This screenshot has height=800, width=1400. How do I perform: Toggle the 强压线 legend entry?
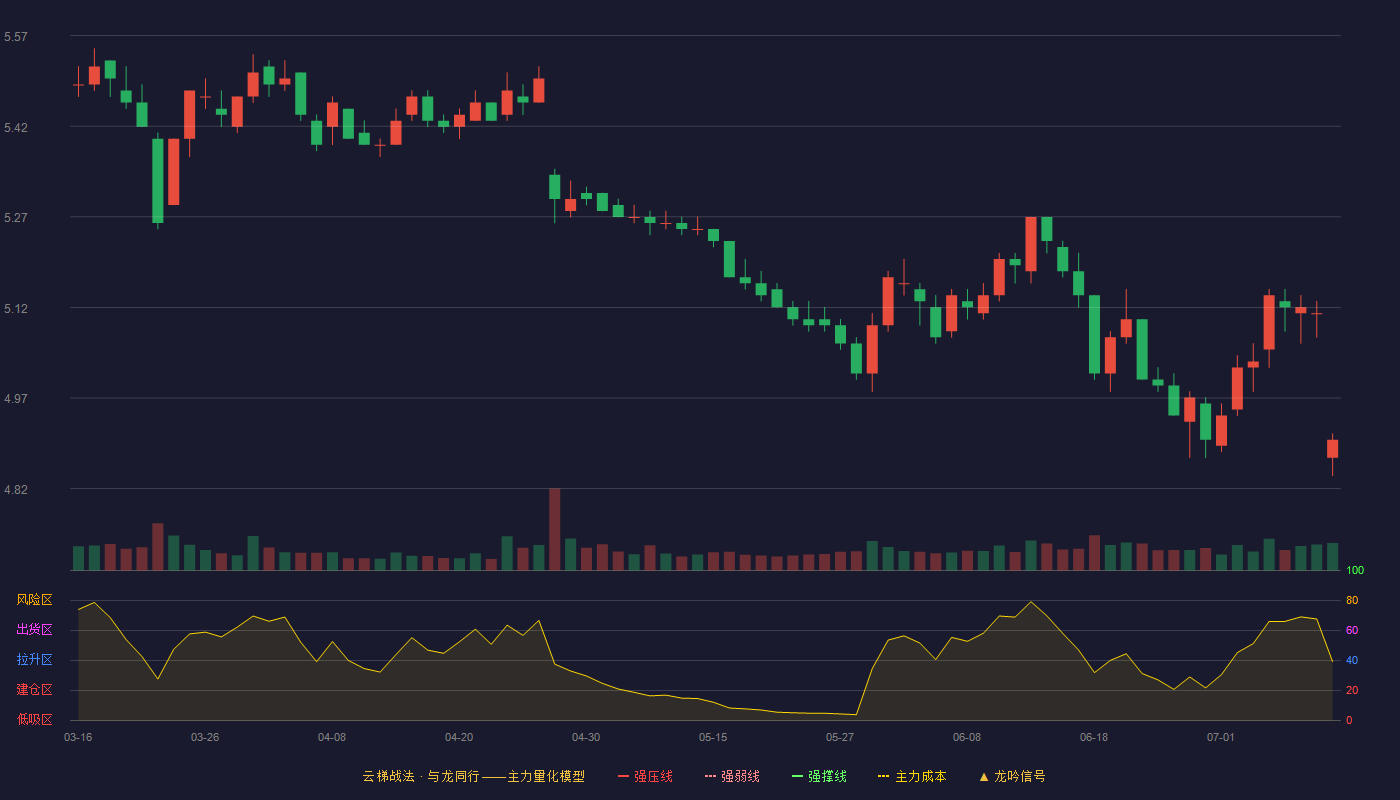[645, 776]
